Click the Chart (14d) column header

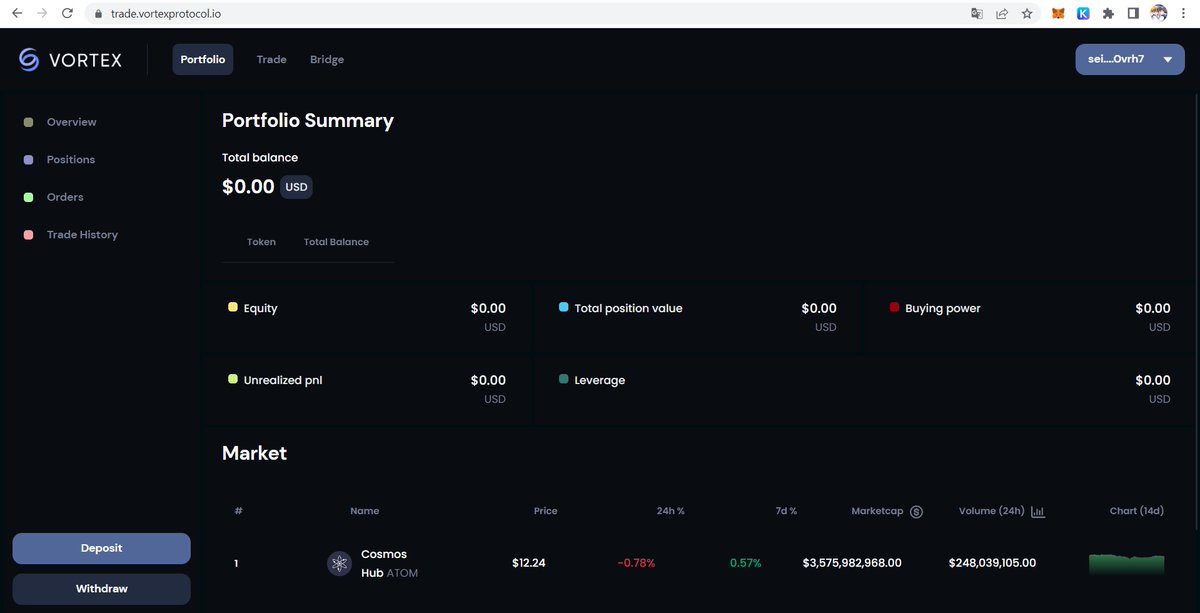(x=1137, y=511)
